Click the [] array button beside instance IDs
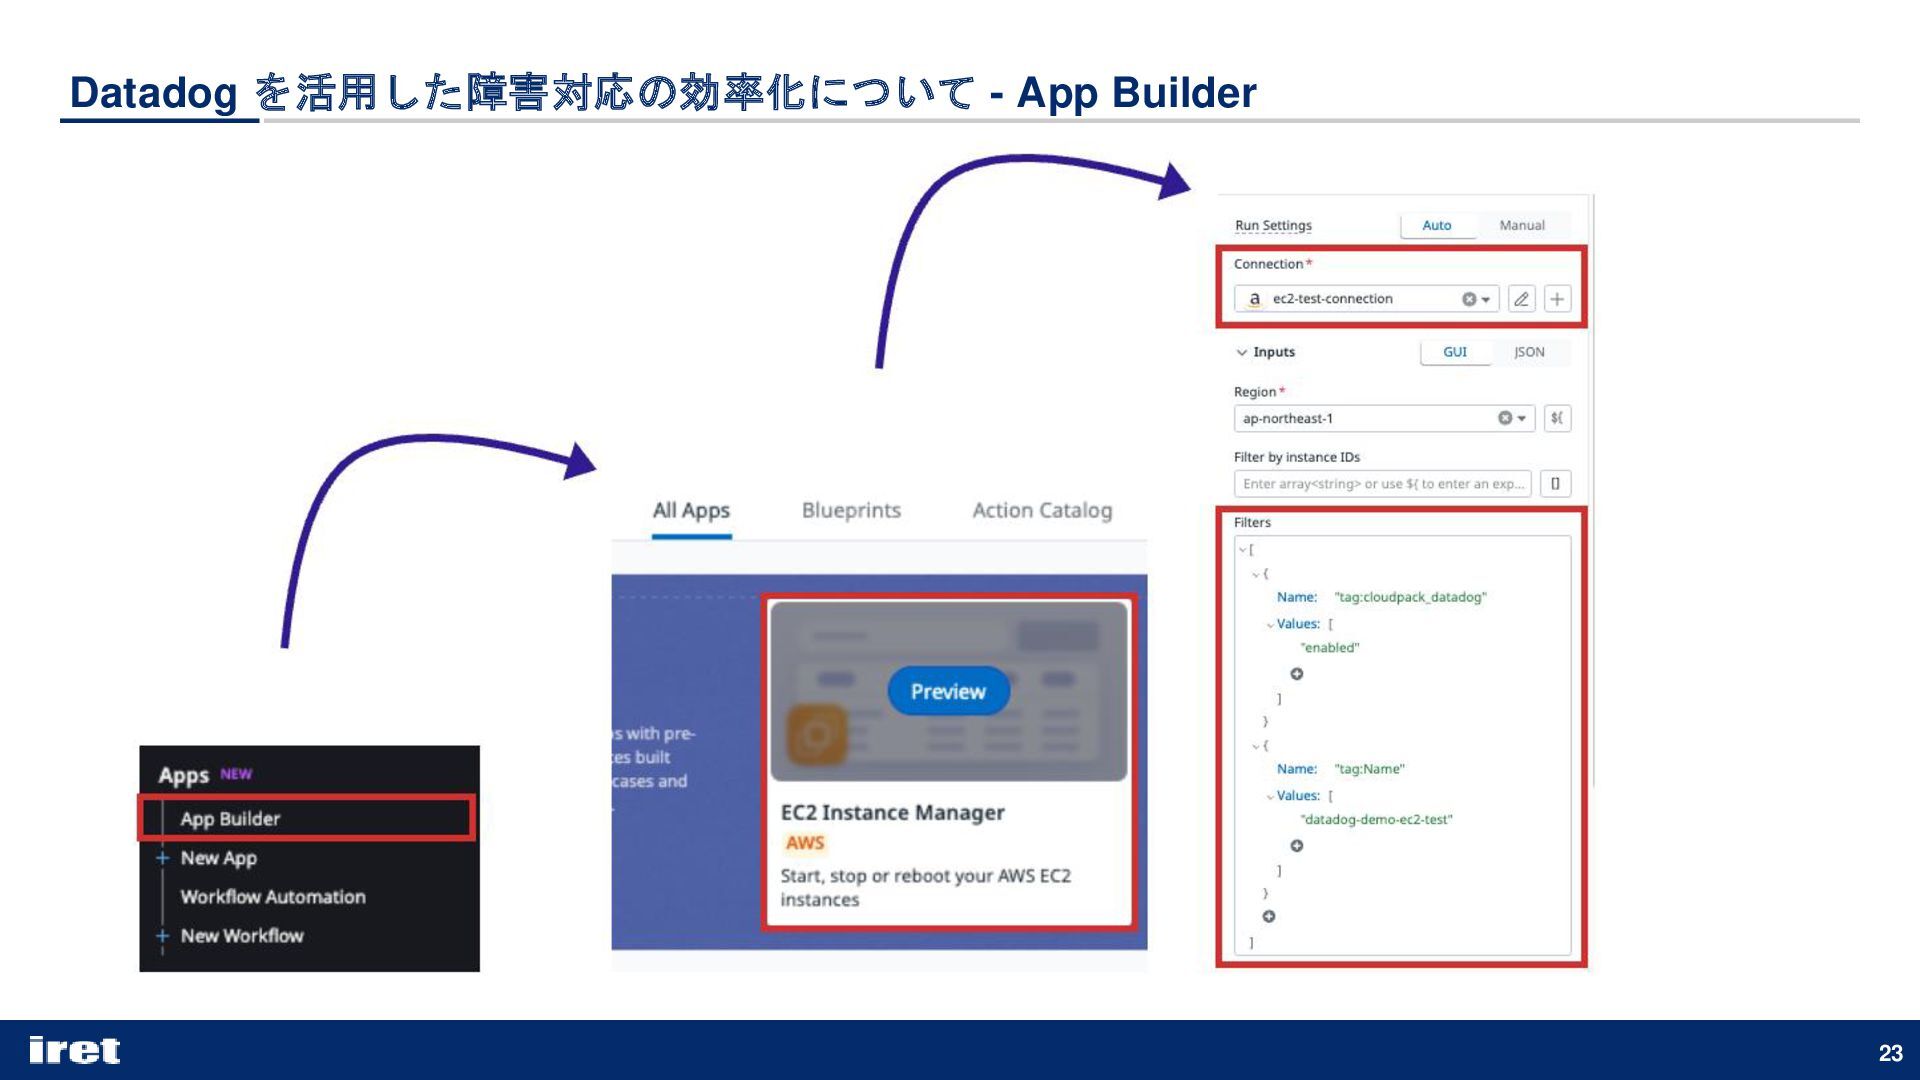Screen dimensions: 1920x1080 pyautogui.click(x=1555, y=484)
